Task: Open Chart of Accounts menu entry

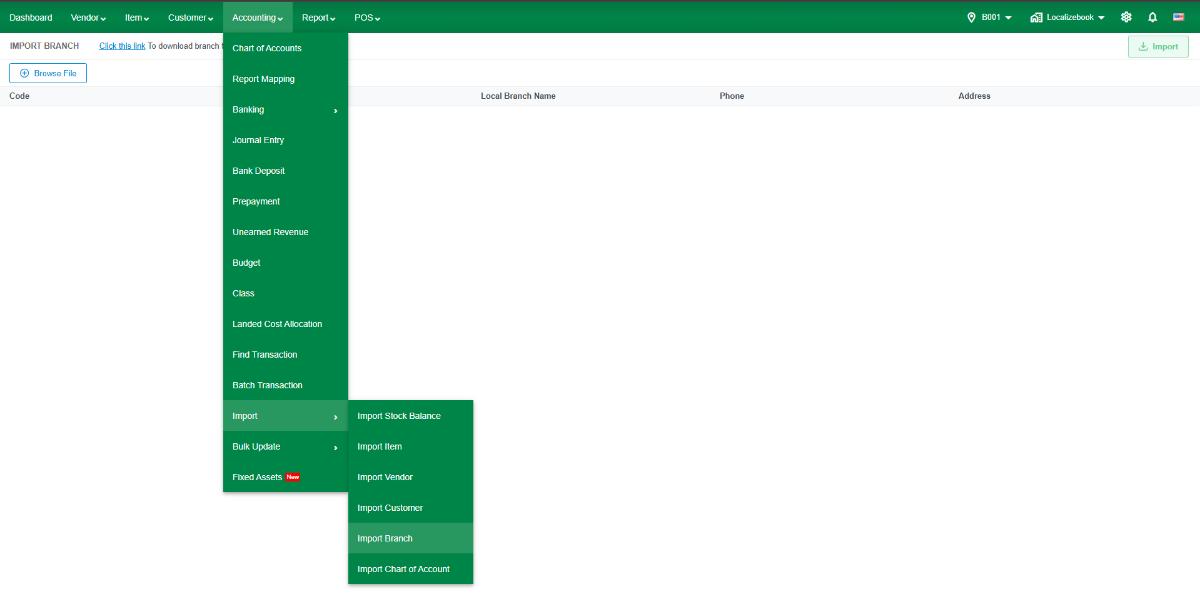Action: tap(285, 48)
